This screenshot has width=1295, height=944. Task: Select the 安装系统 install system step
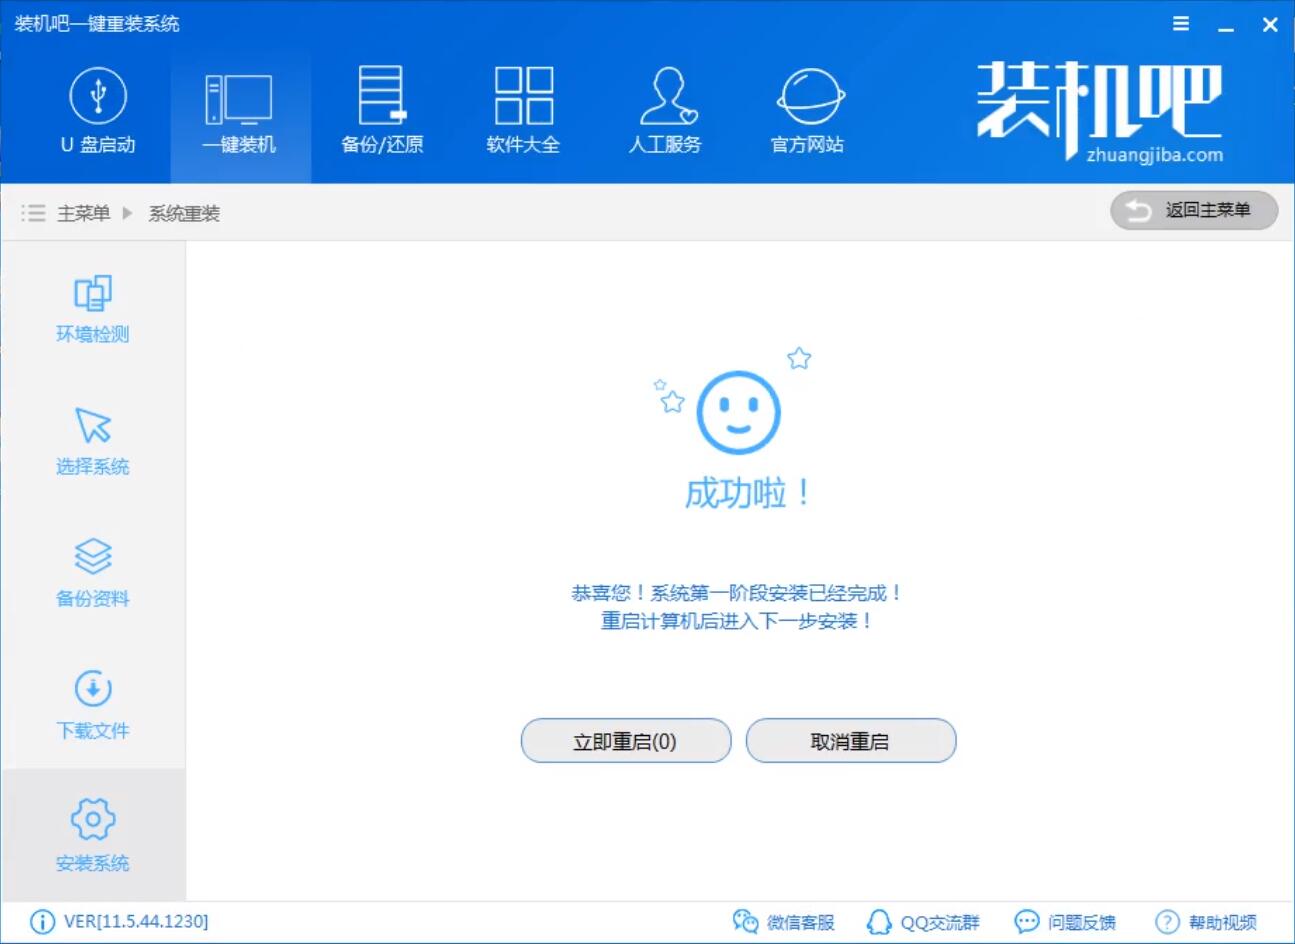point(92,836)
